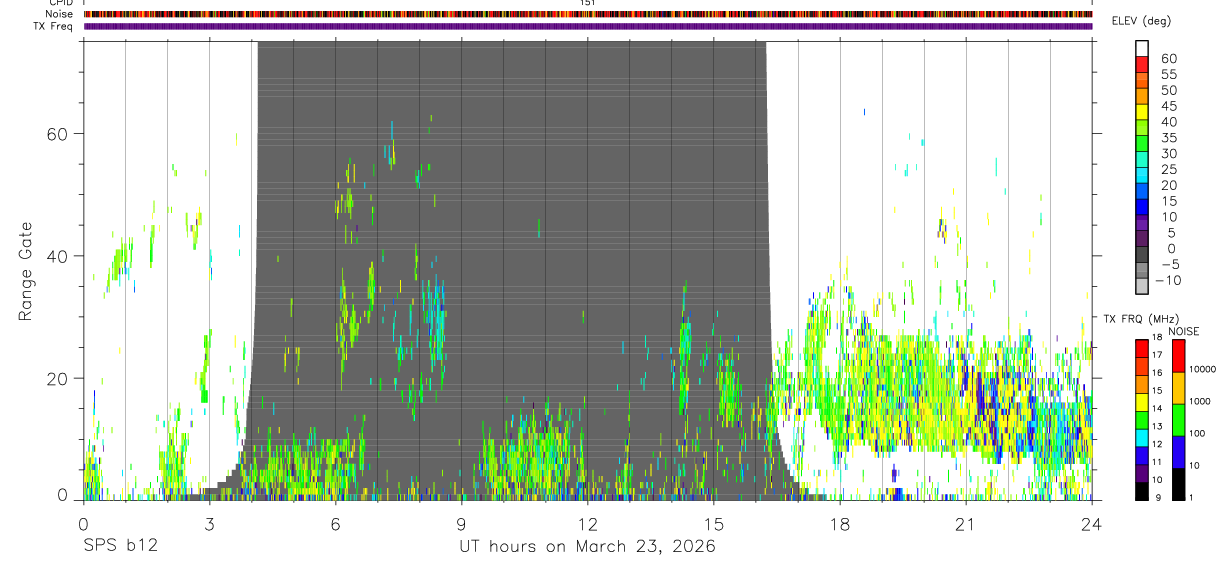Click the 1000 label in the NOISE legend
The width and height of the screenshot is (1228, 567).
(x=1202, y=401)
